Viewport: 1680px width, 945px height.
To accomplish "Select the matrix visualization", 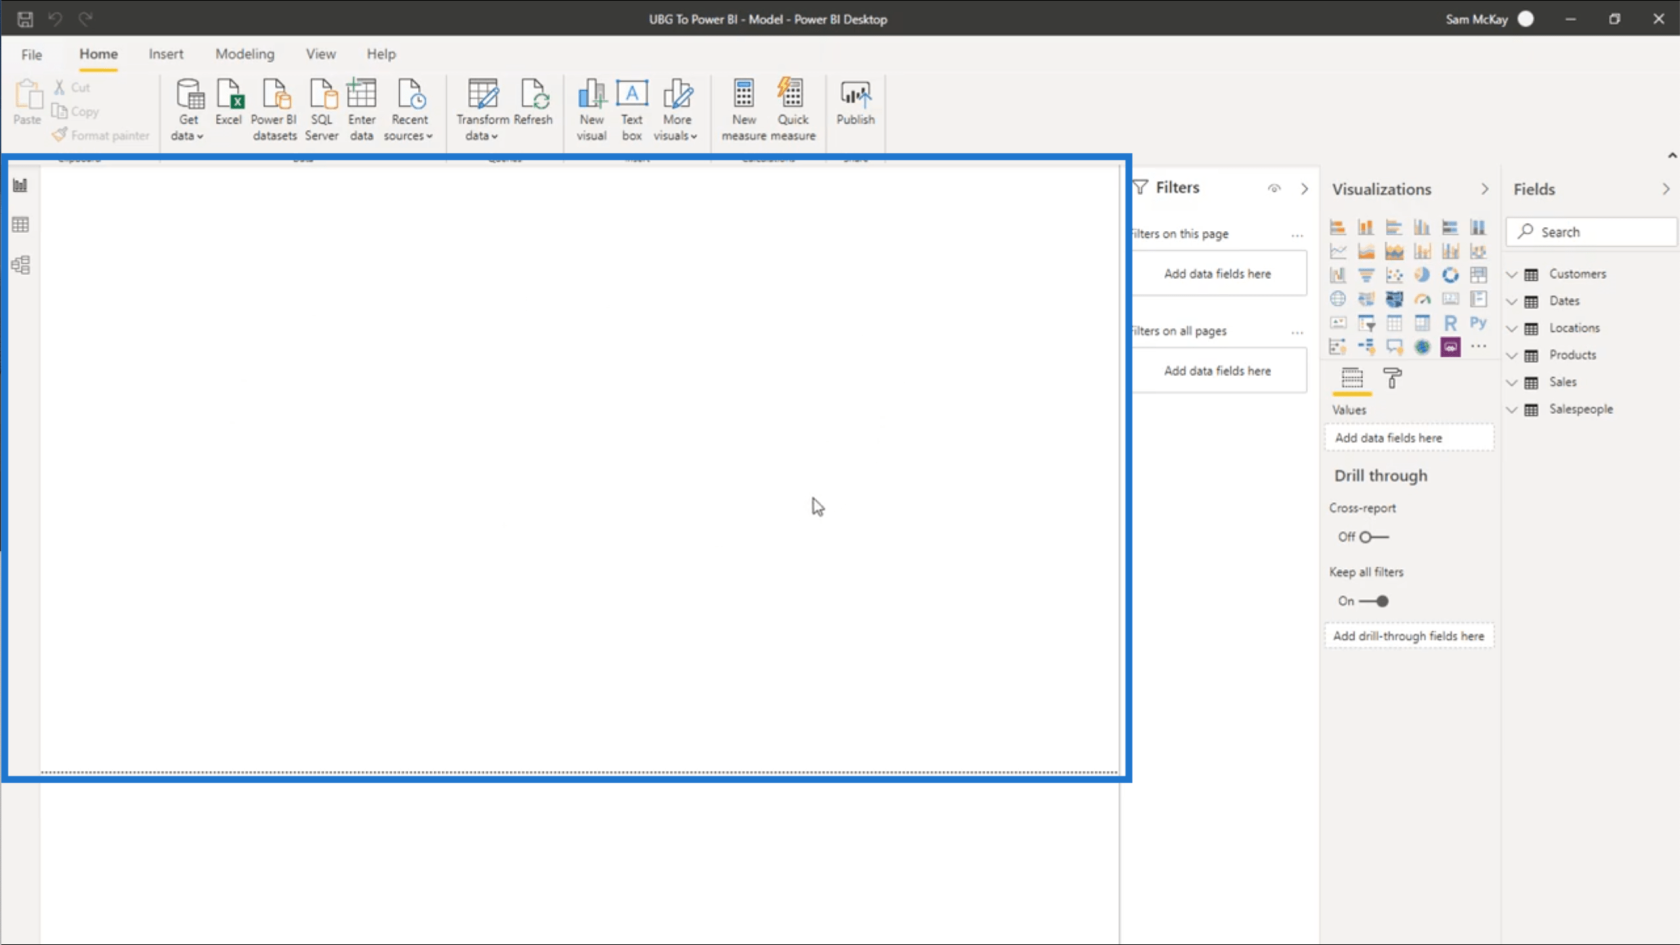I will [x=1422, y=323].
